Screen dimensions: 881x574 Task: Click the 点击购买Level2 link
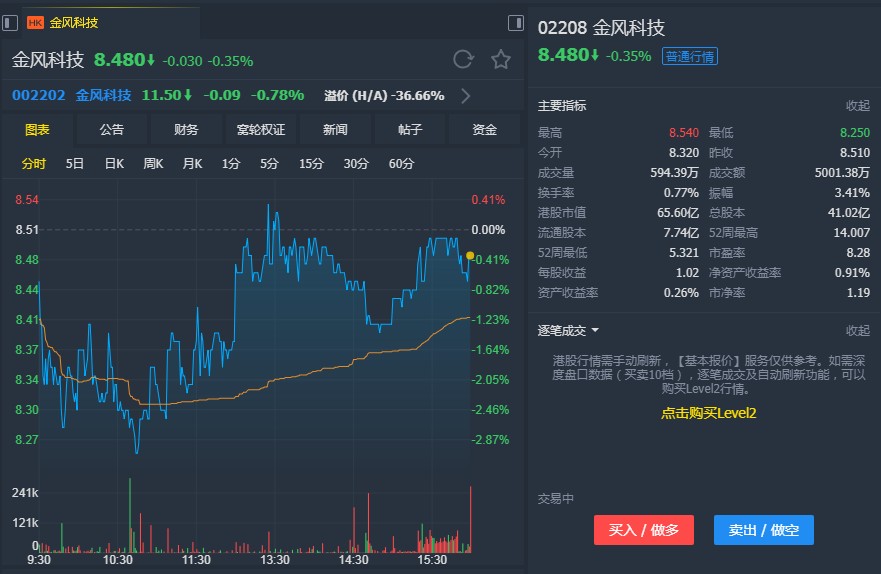708,413
